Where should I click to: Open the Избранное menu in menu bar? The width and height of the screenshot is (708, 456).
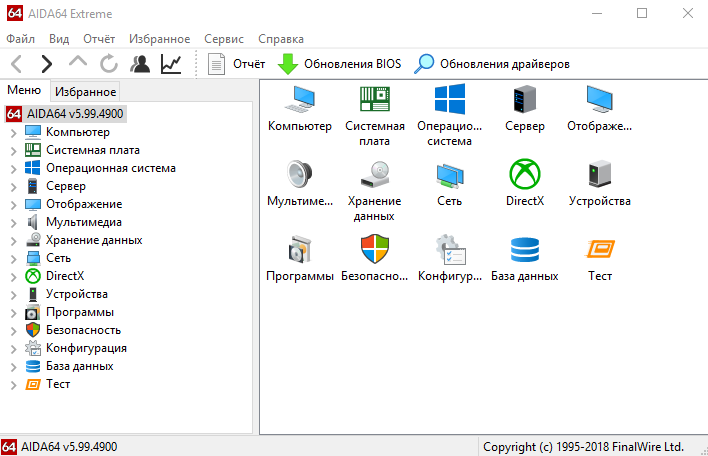click(x=159, y=39)
